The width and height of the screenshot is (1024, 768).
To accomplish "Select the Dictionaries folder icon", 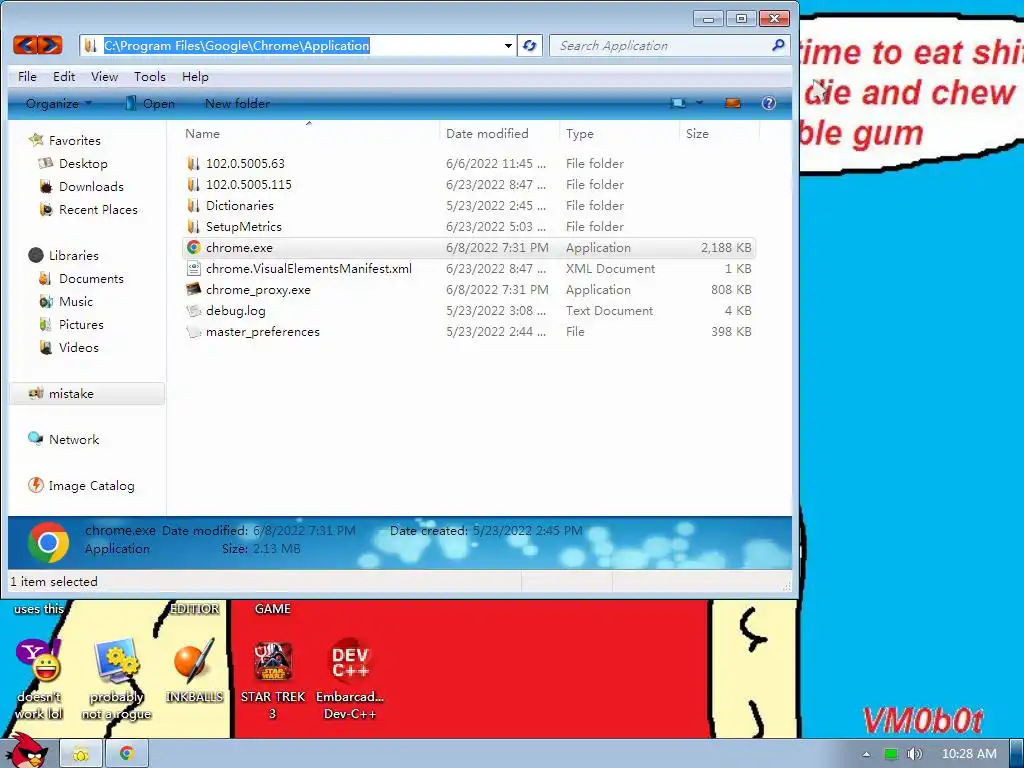I will click(x=193, y=206).
